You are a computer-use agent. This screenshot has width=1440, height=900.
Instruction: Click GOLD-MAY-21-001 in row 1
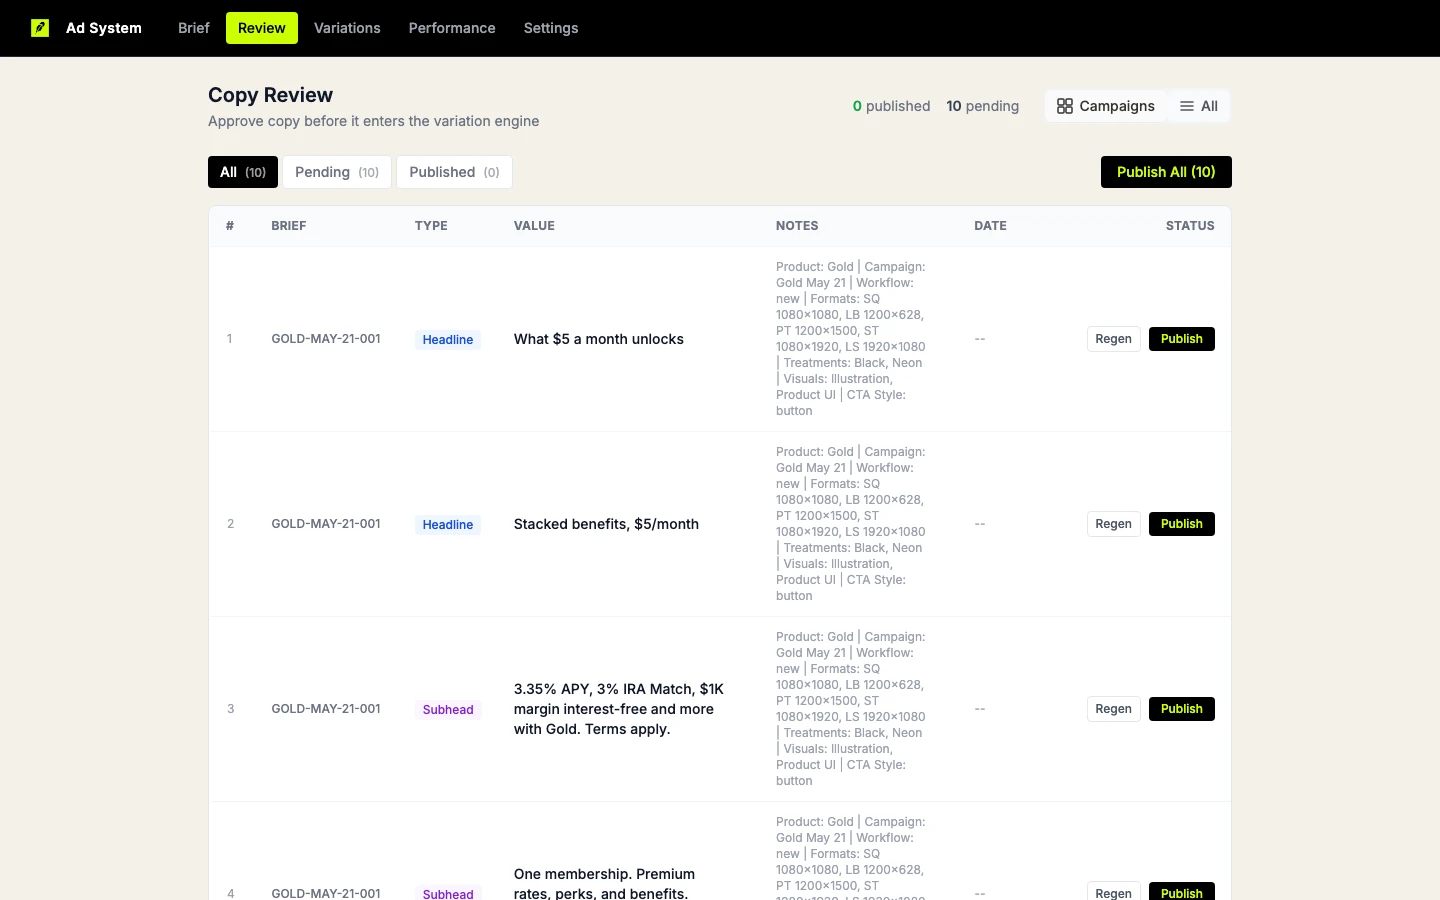[x=326, y=339]
